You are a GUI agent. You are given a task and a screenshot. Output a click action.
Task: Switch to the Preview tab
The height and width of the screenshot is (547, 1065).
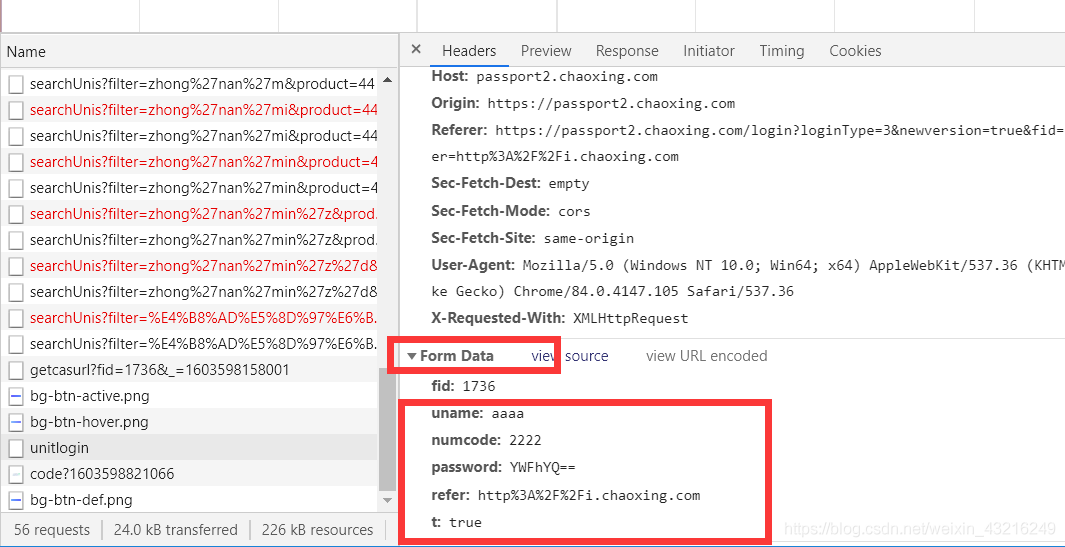click(x=546, y=51)
